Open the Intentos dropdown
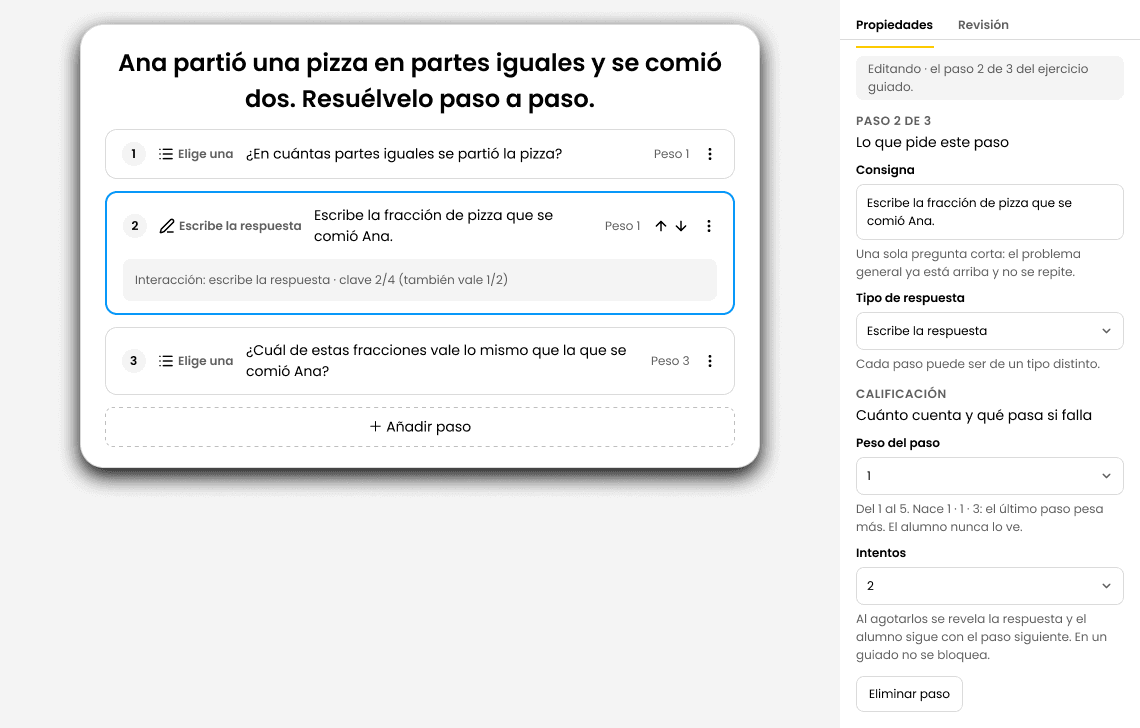 point(990,585)
